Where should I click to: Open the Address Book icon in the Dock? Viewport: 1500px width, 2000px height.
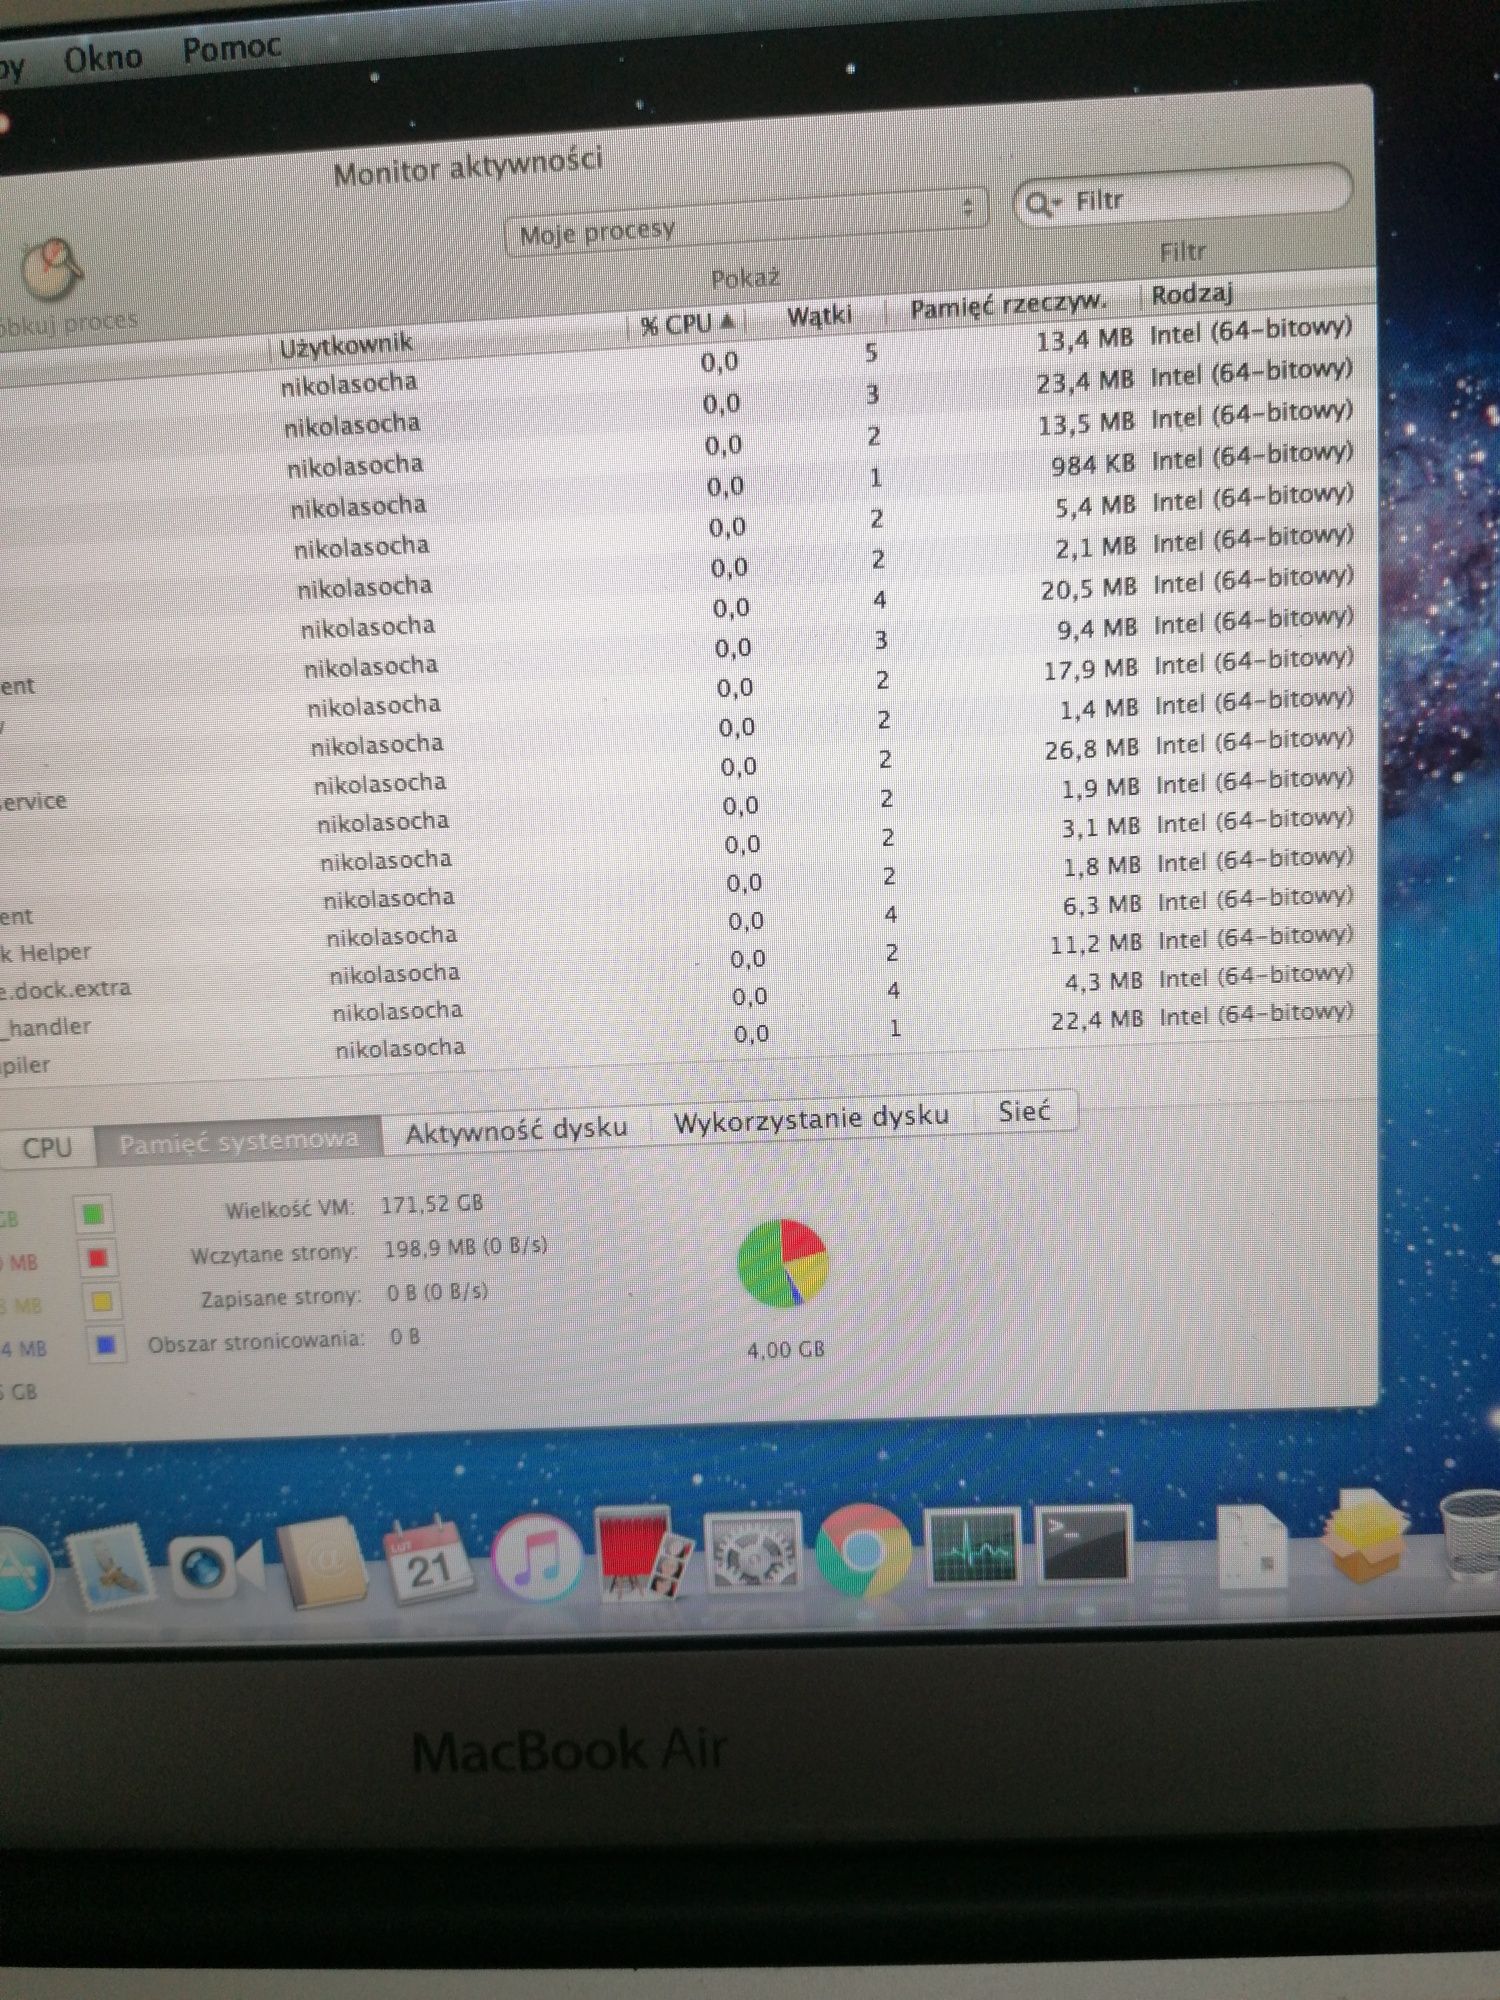coord(322,1562)
